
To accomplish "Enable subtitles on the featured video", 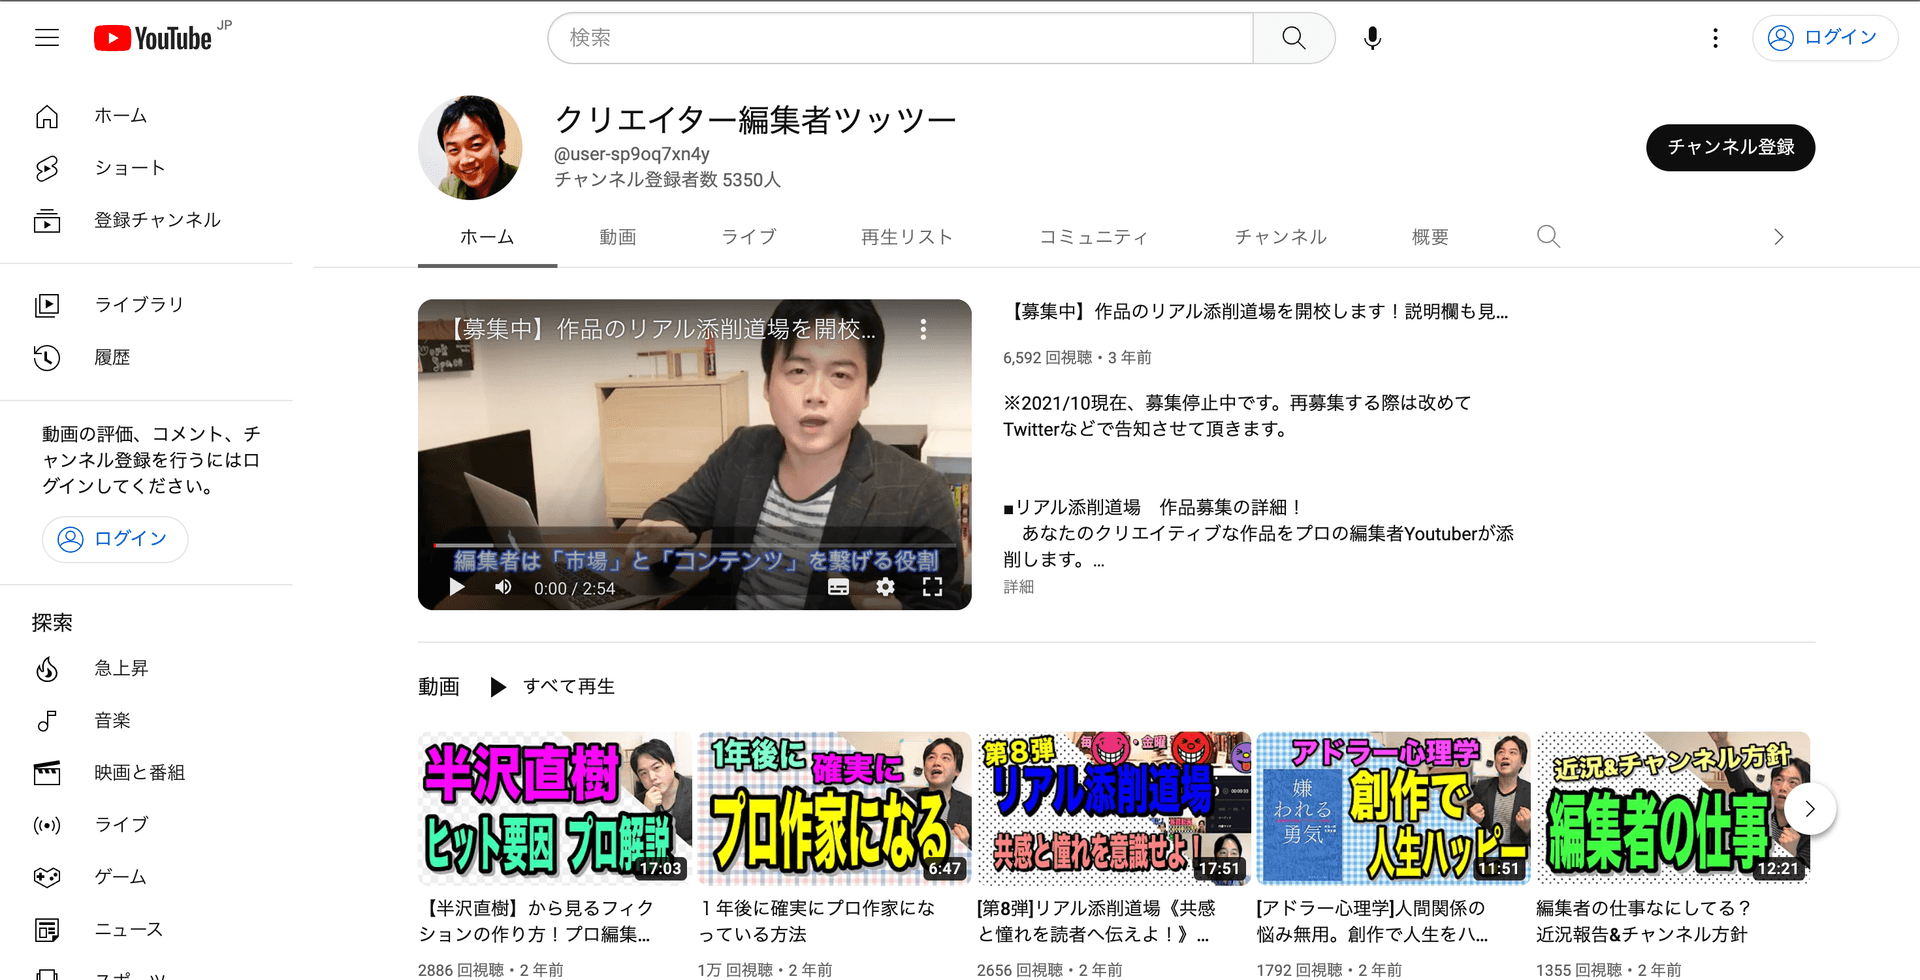I will coord(837,587).
